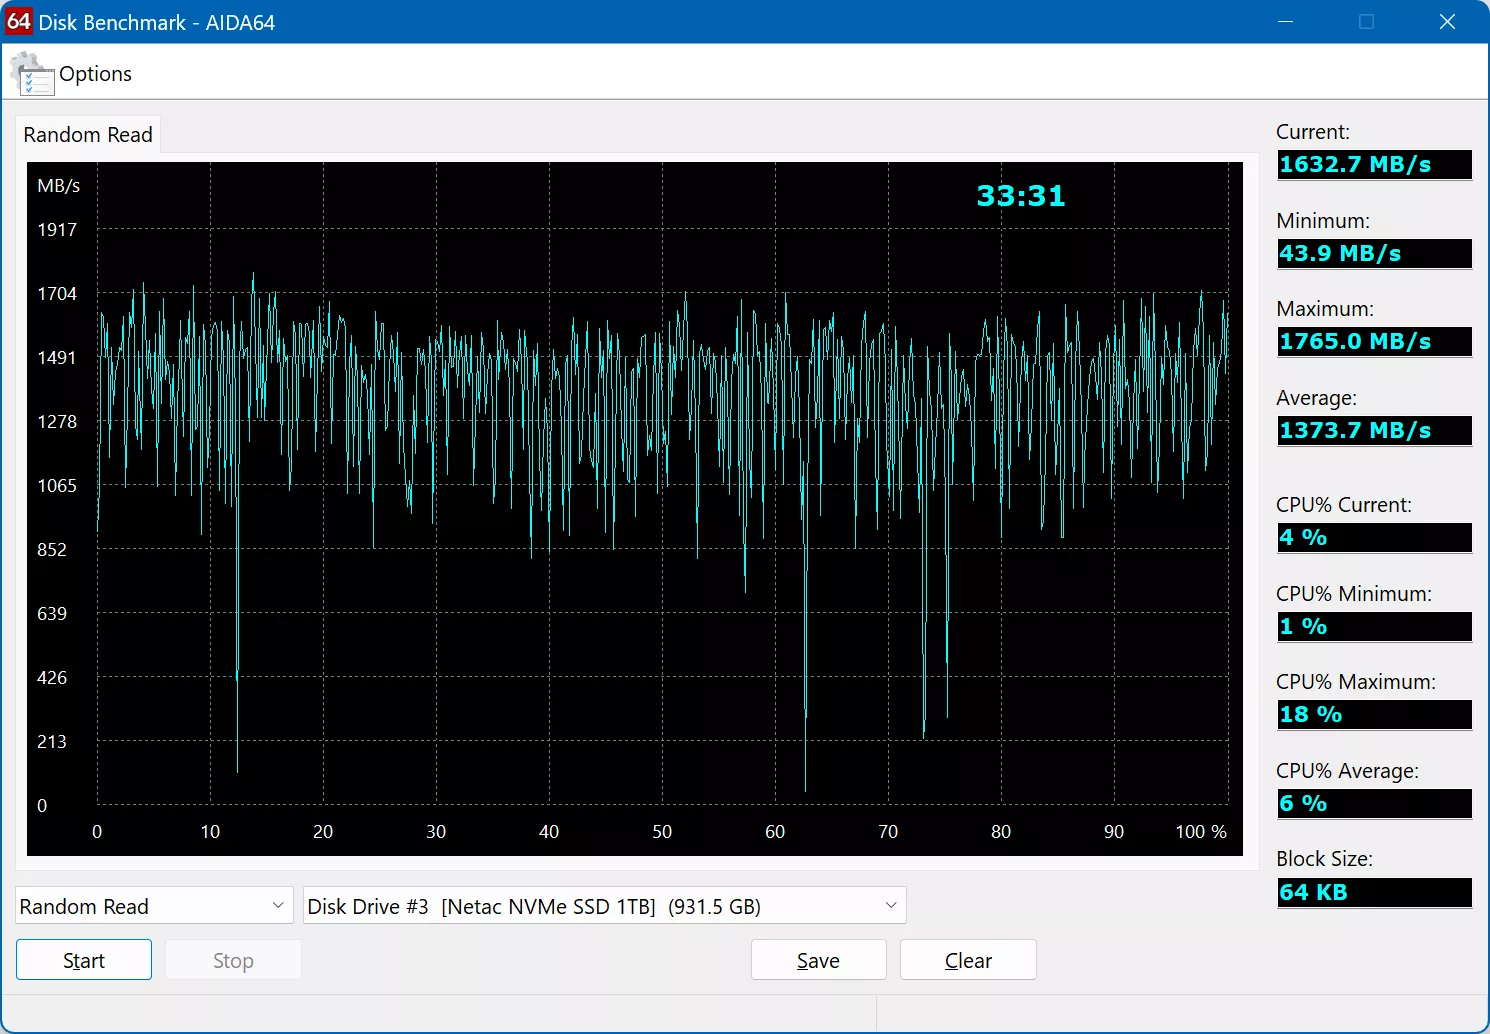Expand the Random Read test type dropdown
The height and width of the screenshot is (1034, 1490).
click(x=154, y=906)
